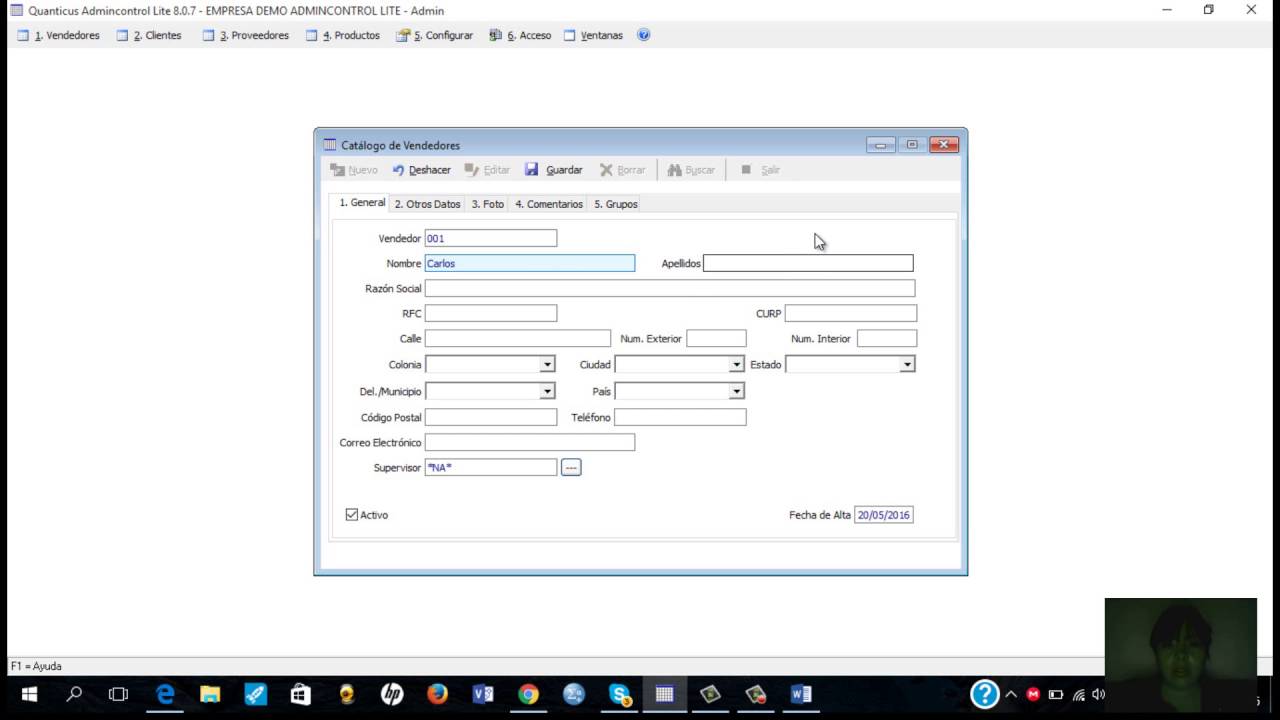Open Firefox from the taskbar

click(437, 694)
